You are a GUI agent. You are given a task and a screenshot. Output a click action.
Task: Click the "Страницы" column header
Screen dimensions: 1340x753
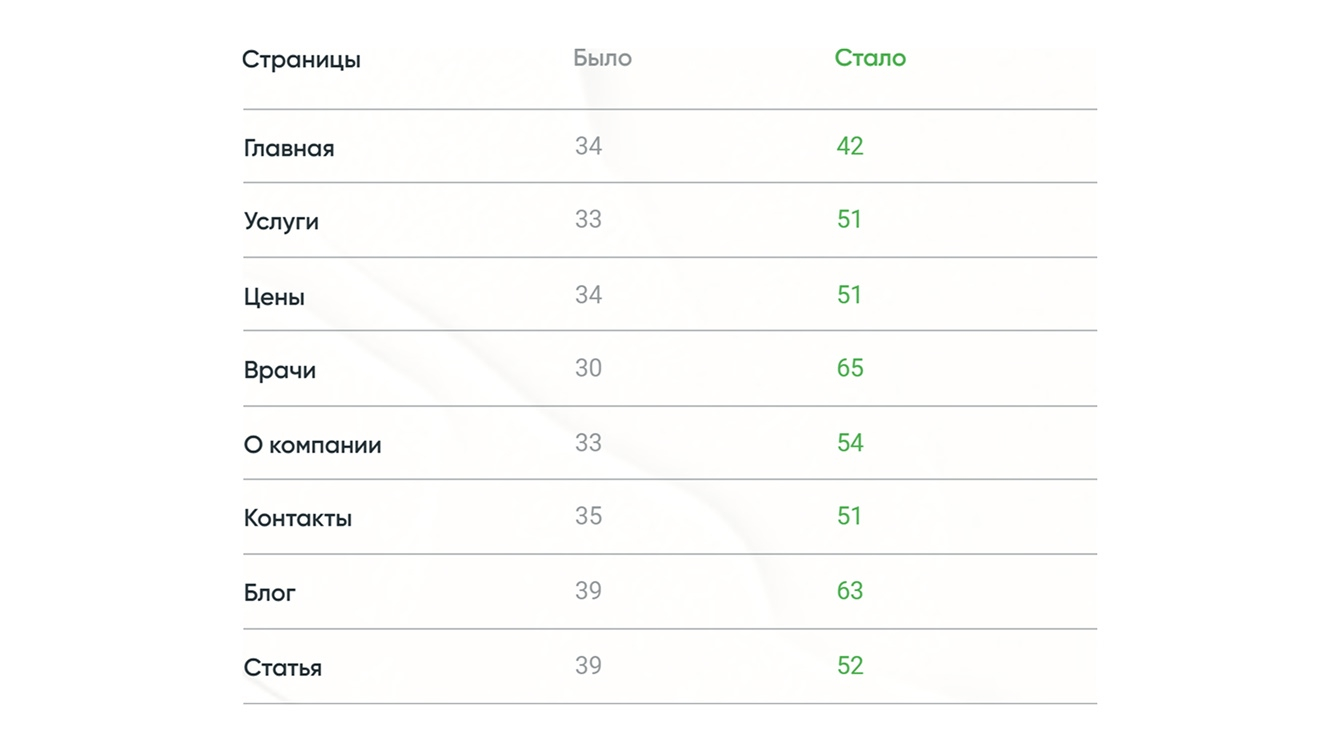pos(301,60)
